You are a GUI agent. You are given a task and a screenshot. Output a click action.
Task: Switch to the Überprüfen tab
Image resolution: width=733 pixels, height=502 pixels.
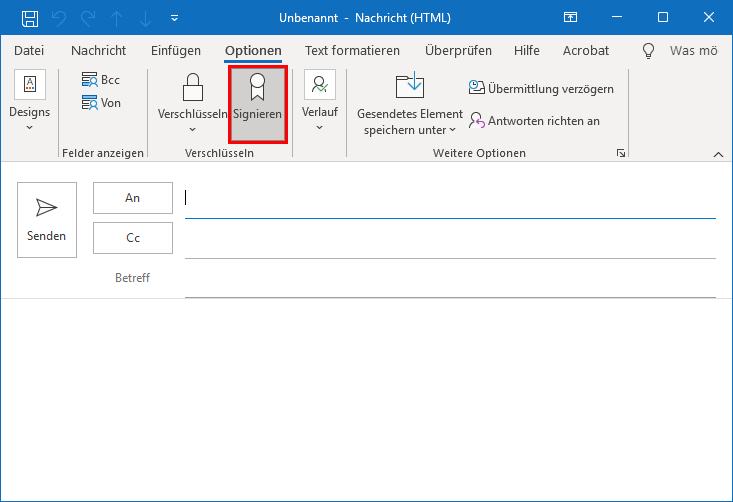coord(458,50)
